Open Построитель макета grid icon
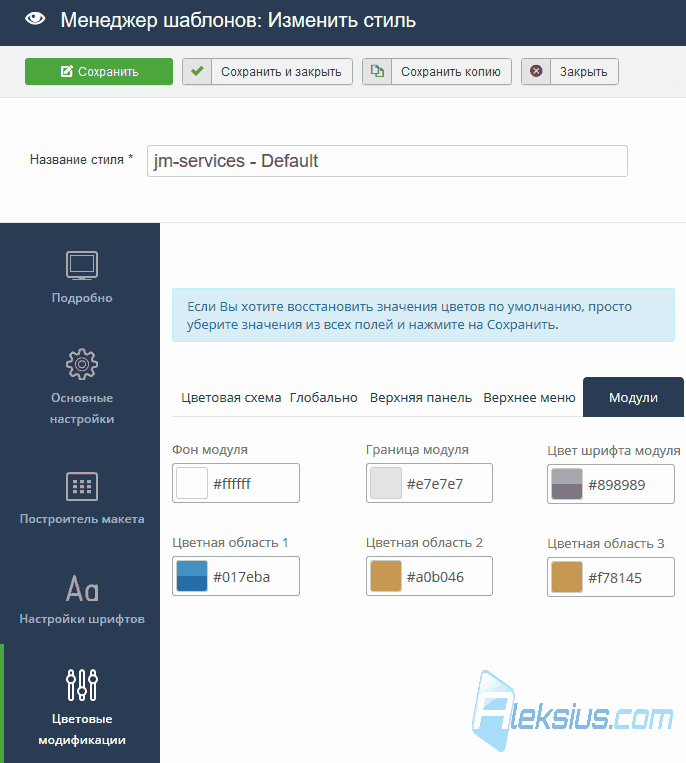Screen dimensions: 686x763 click(82, 486)
